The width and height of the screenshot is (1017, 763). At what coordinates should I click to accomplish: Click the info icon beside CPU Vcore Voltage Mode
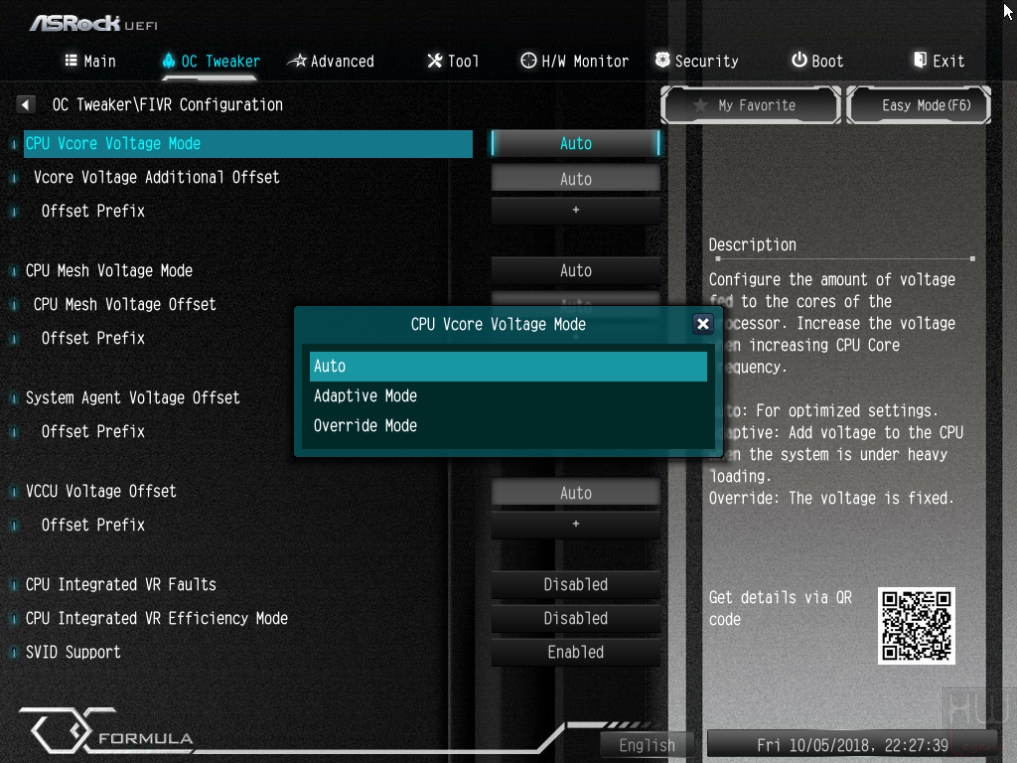point(14,143)
